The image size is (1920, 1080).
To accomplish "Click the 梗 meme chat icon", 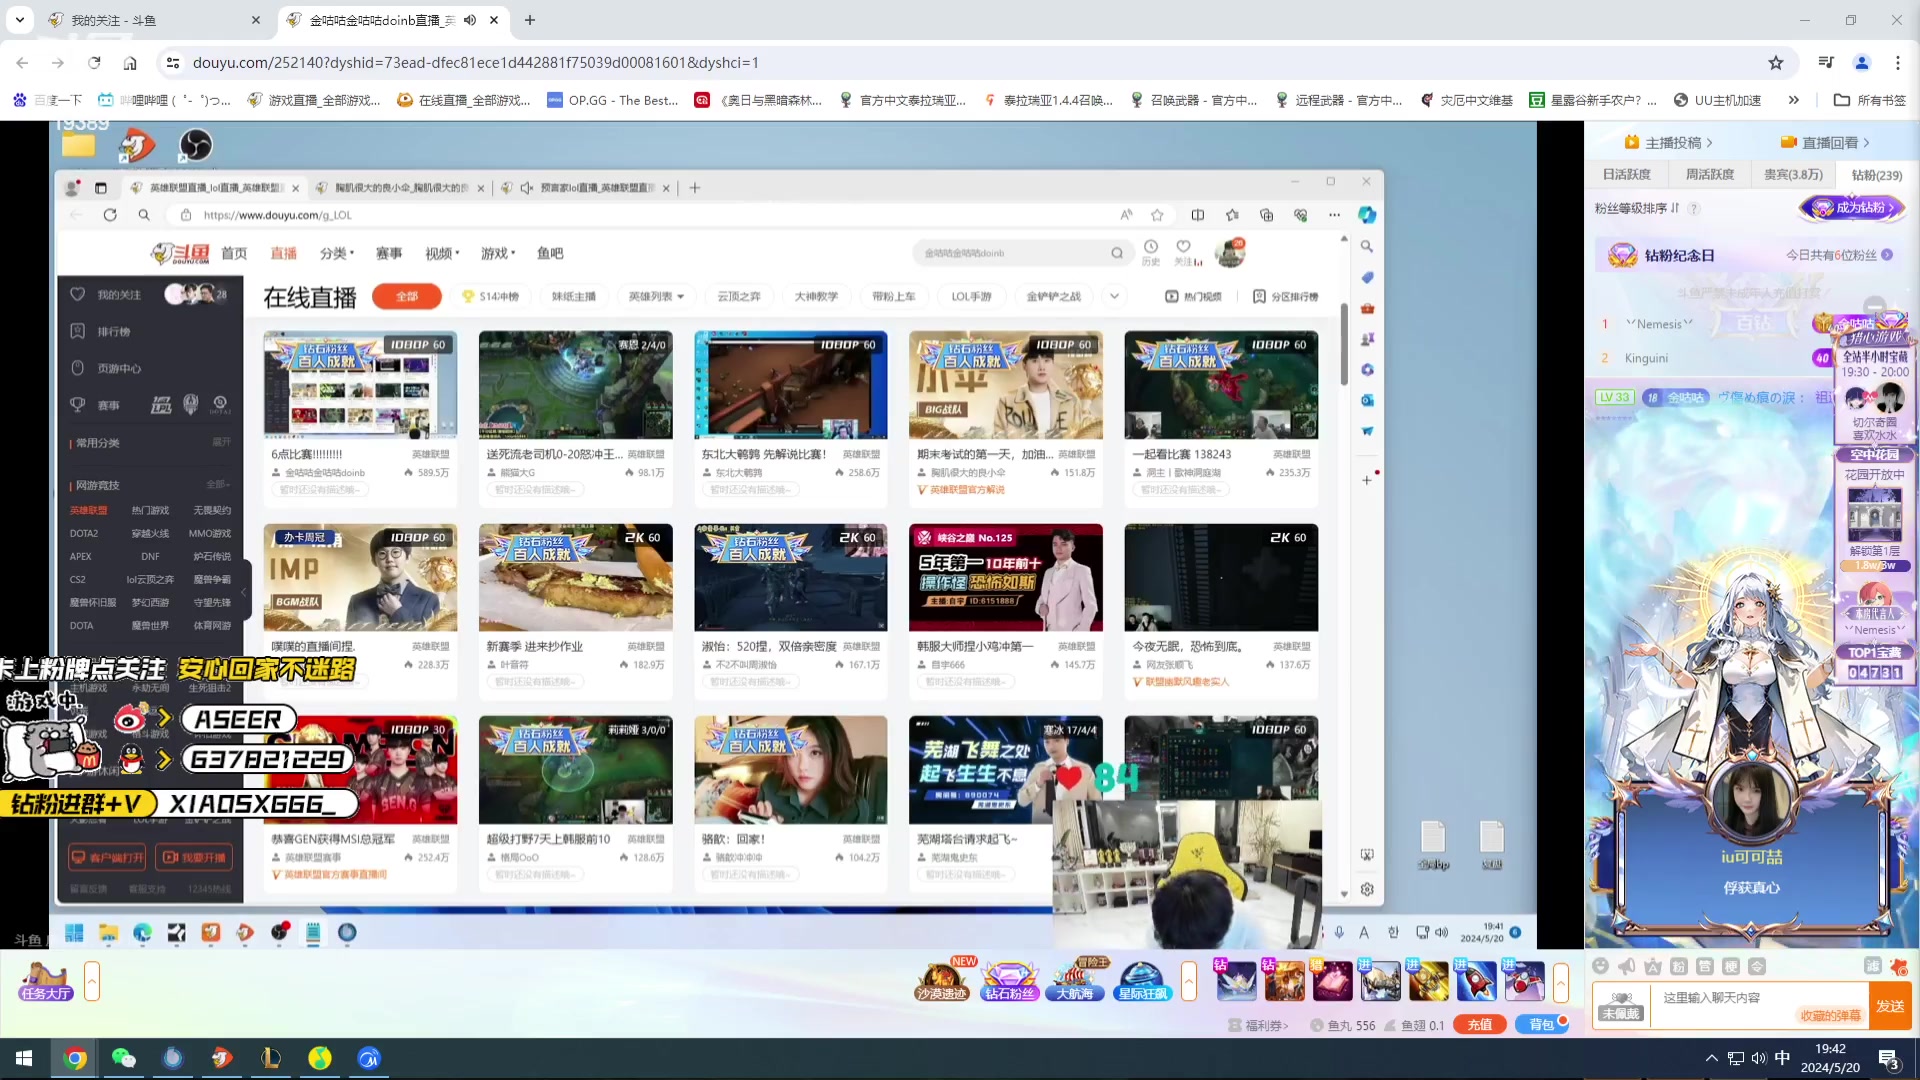I will click(1731, 966).
